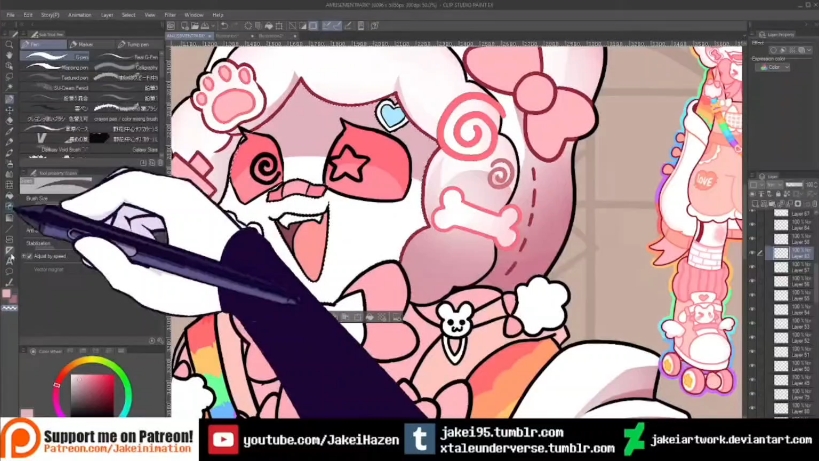Choose the Mapping pen brush
Screen dimensions: 819x461
(x=55, y=67)
